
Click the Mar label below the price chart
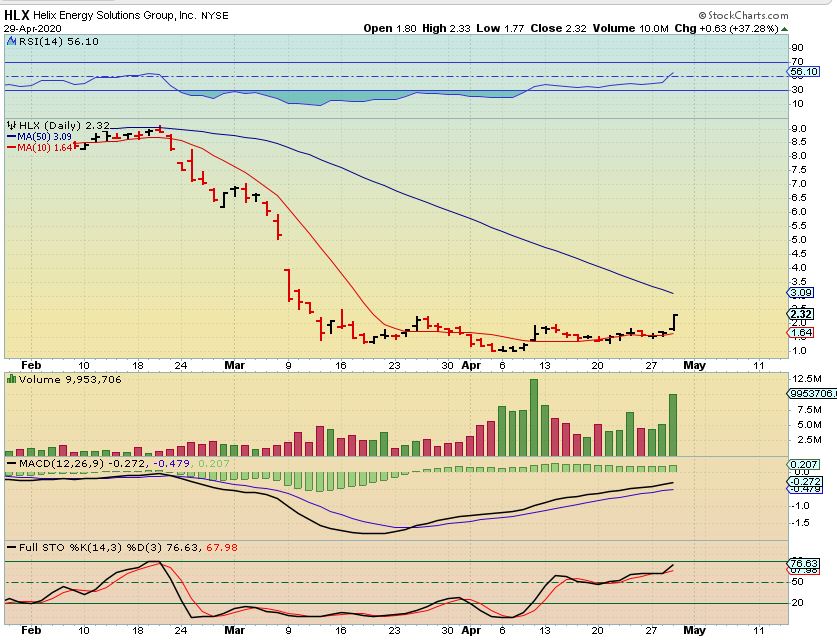pos(234,366)
